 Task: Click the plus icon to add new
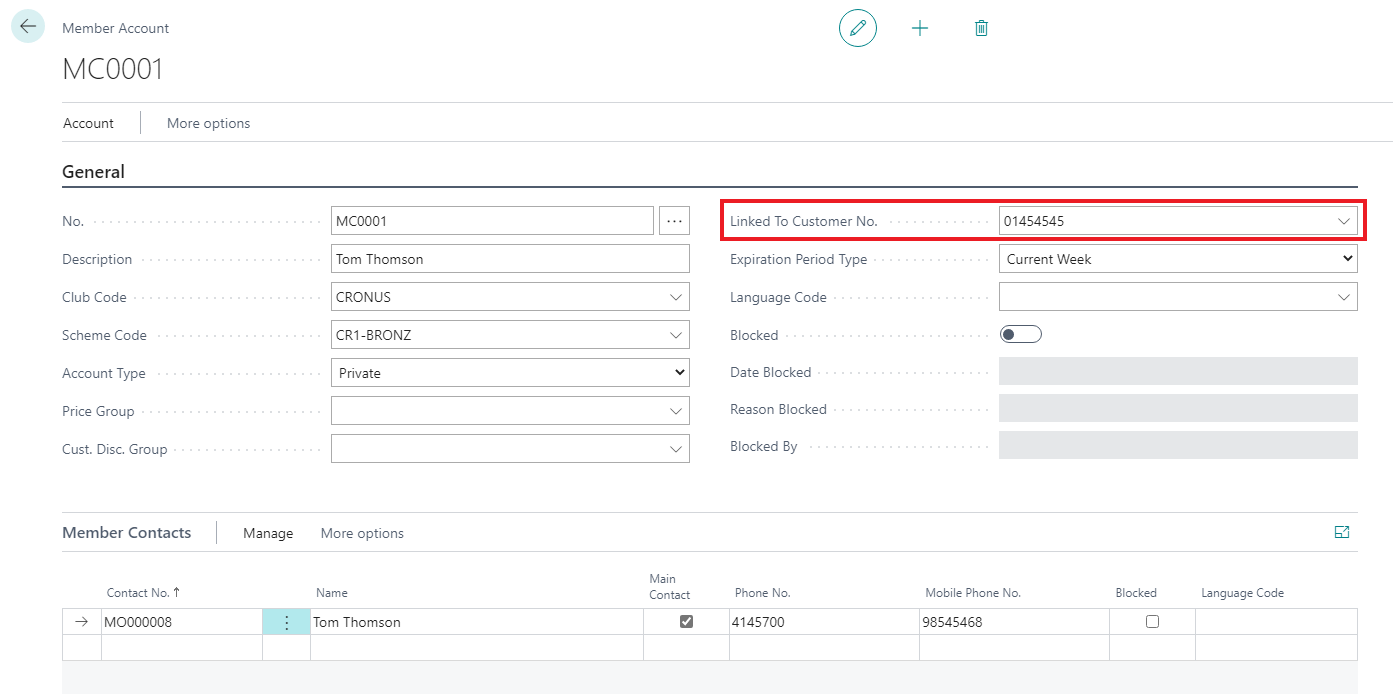point(920,28)
